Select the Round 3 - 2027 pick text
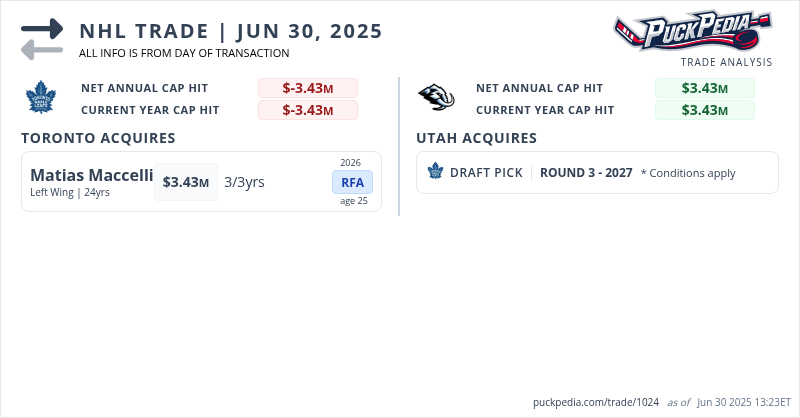Viewport: 800px width, 418px height. (x=586, y=173)
